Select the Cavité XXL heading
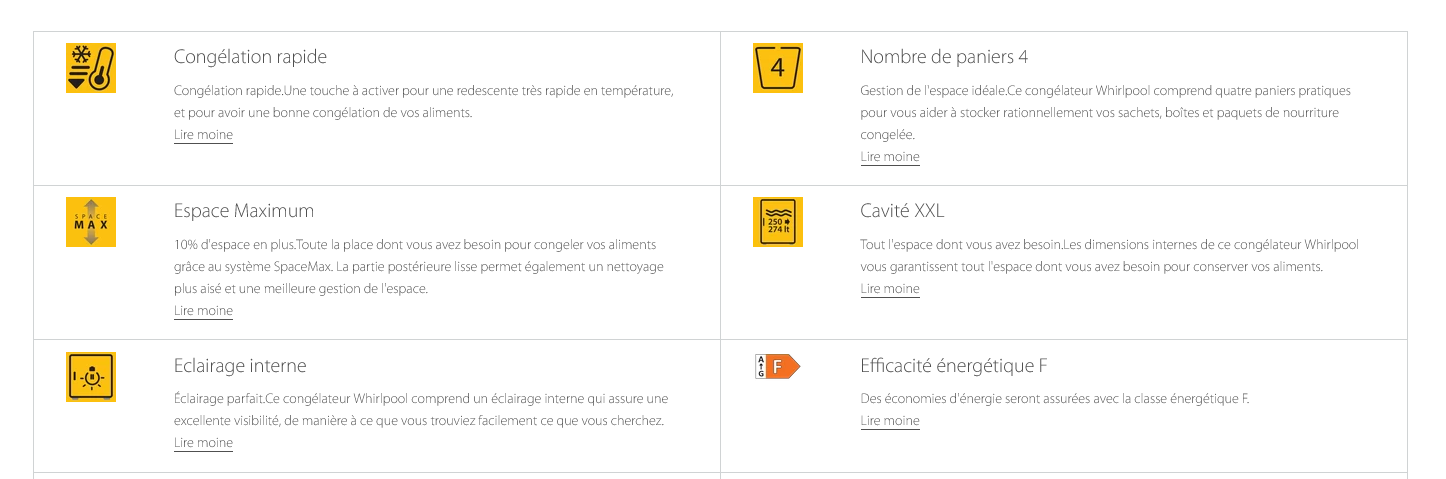The image size is (1446, 479). click(x=902, y=211)
